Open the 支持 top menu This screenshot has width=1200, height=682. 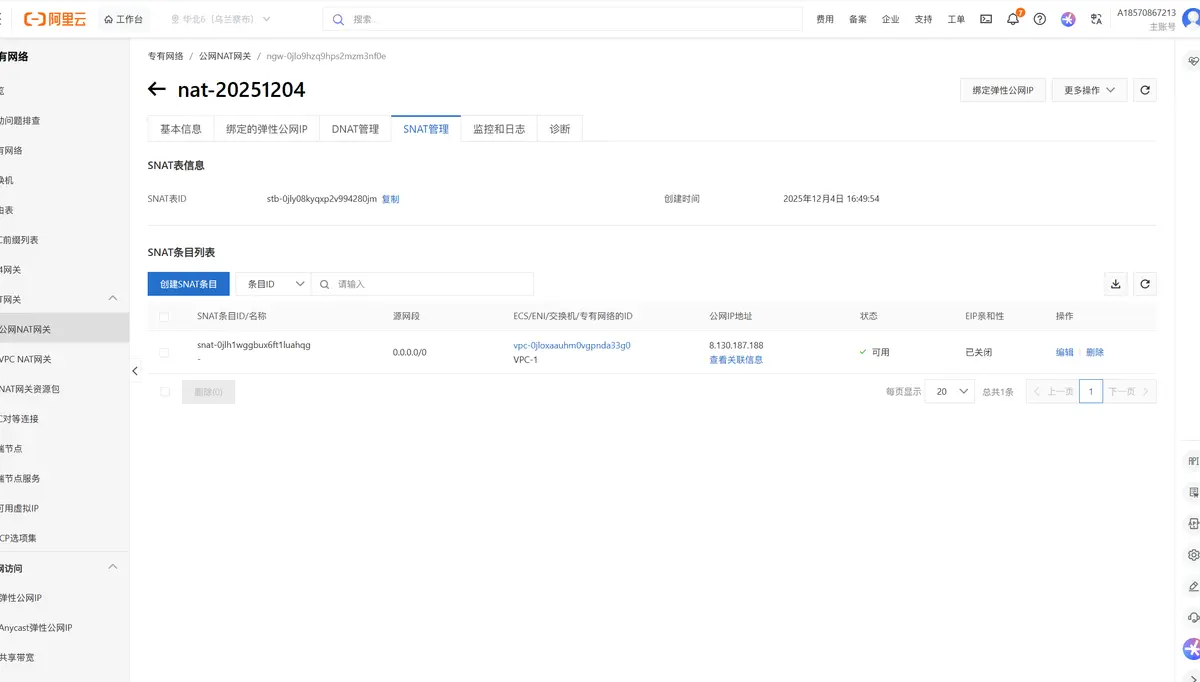(923, 19)
